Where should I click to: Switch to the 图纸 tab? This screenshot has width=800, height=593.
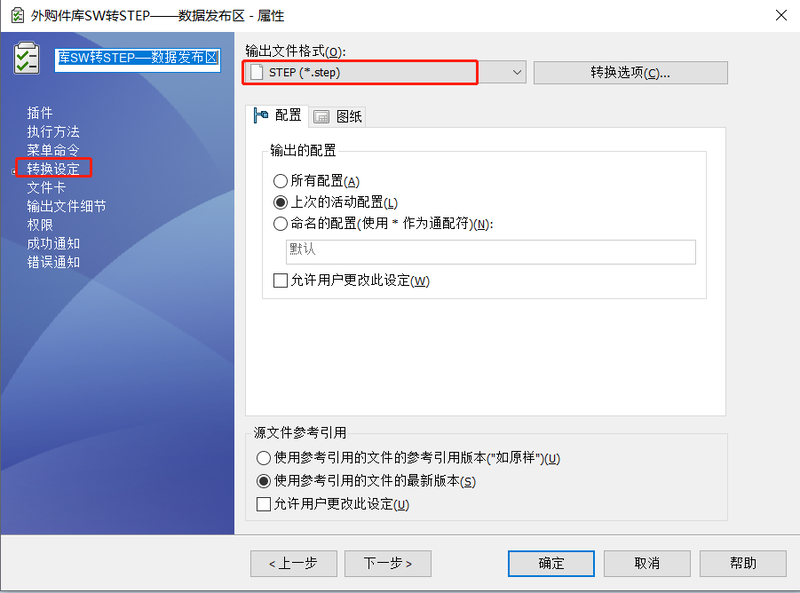(x=337, y=117)
